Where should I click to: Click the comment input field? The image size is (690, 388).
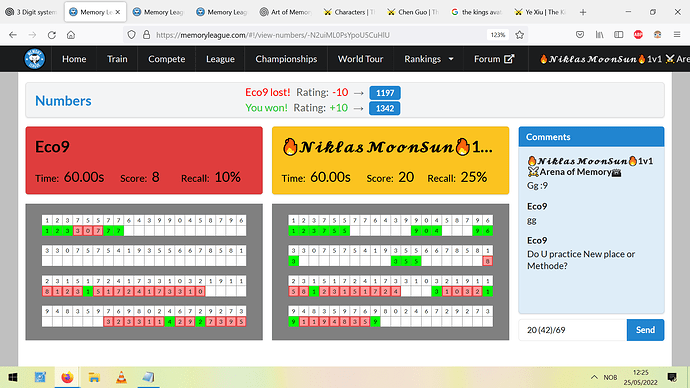click(x=573, y=330)
